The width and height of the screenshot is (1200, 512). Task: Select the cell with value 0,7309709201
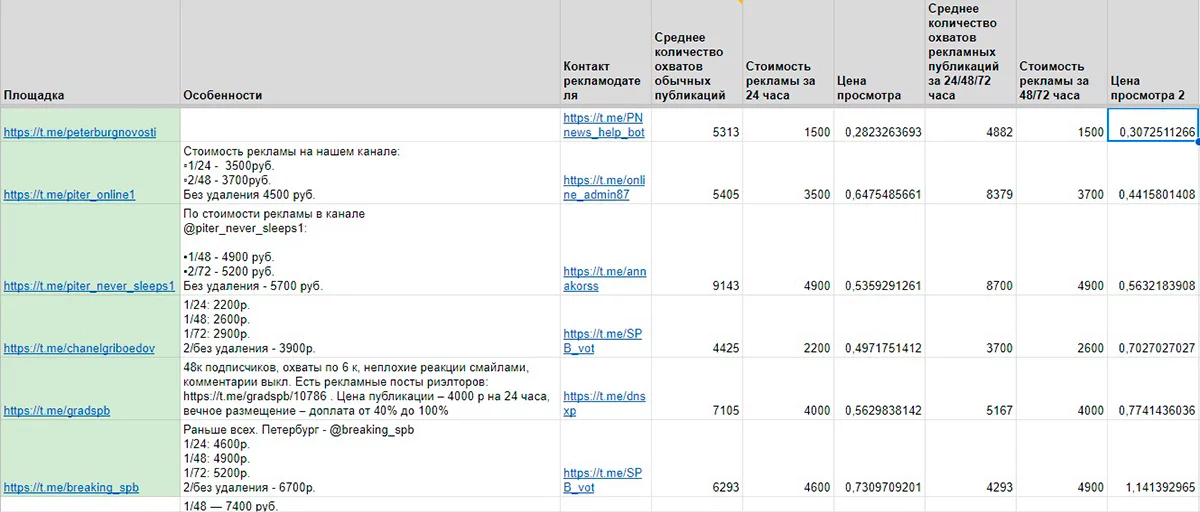pyautogui.click(x=878, y=458)
